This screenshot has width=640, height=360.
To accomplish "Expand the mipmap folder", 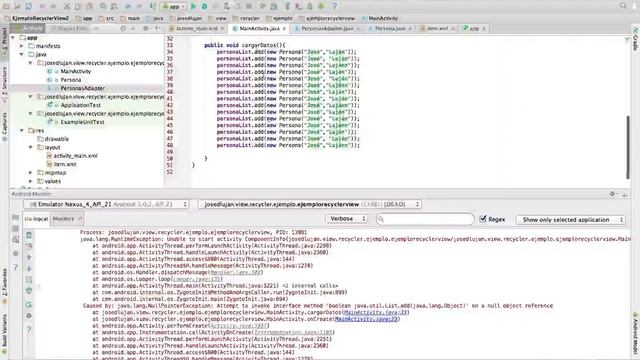I will 31,173.
